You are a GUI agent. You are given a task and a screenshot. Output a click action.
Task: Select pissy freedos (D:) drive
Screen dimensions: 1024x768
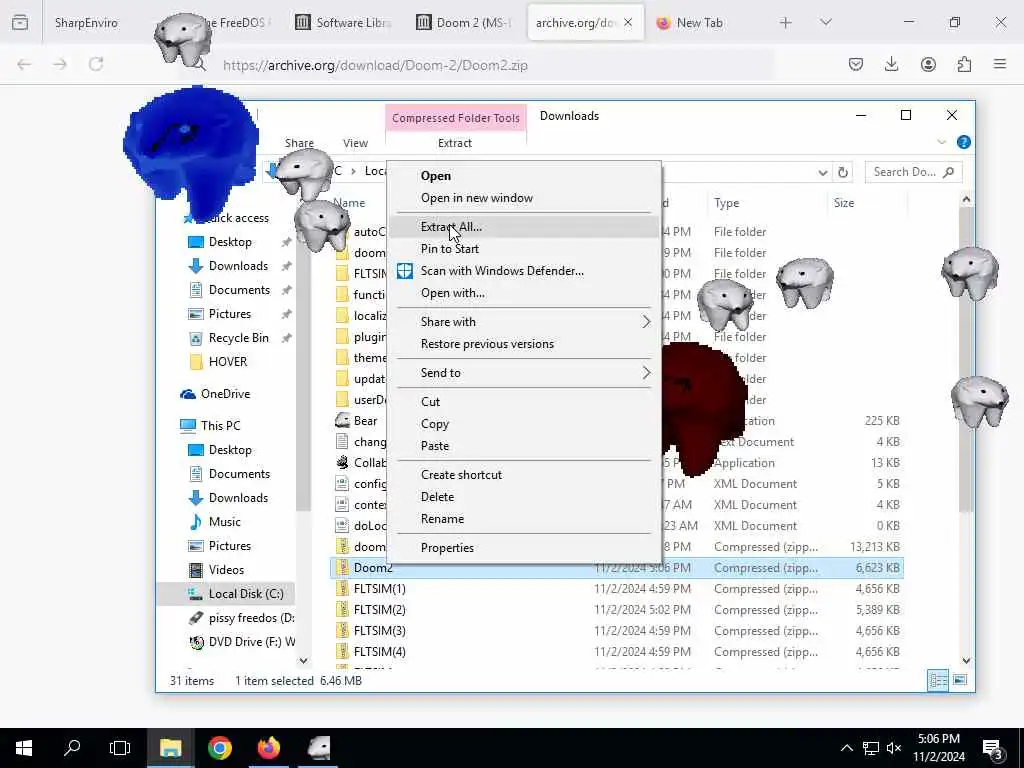click(x=251, y=618)
